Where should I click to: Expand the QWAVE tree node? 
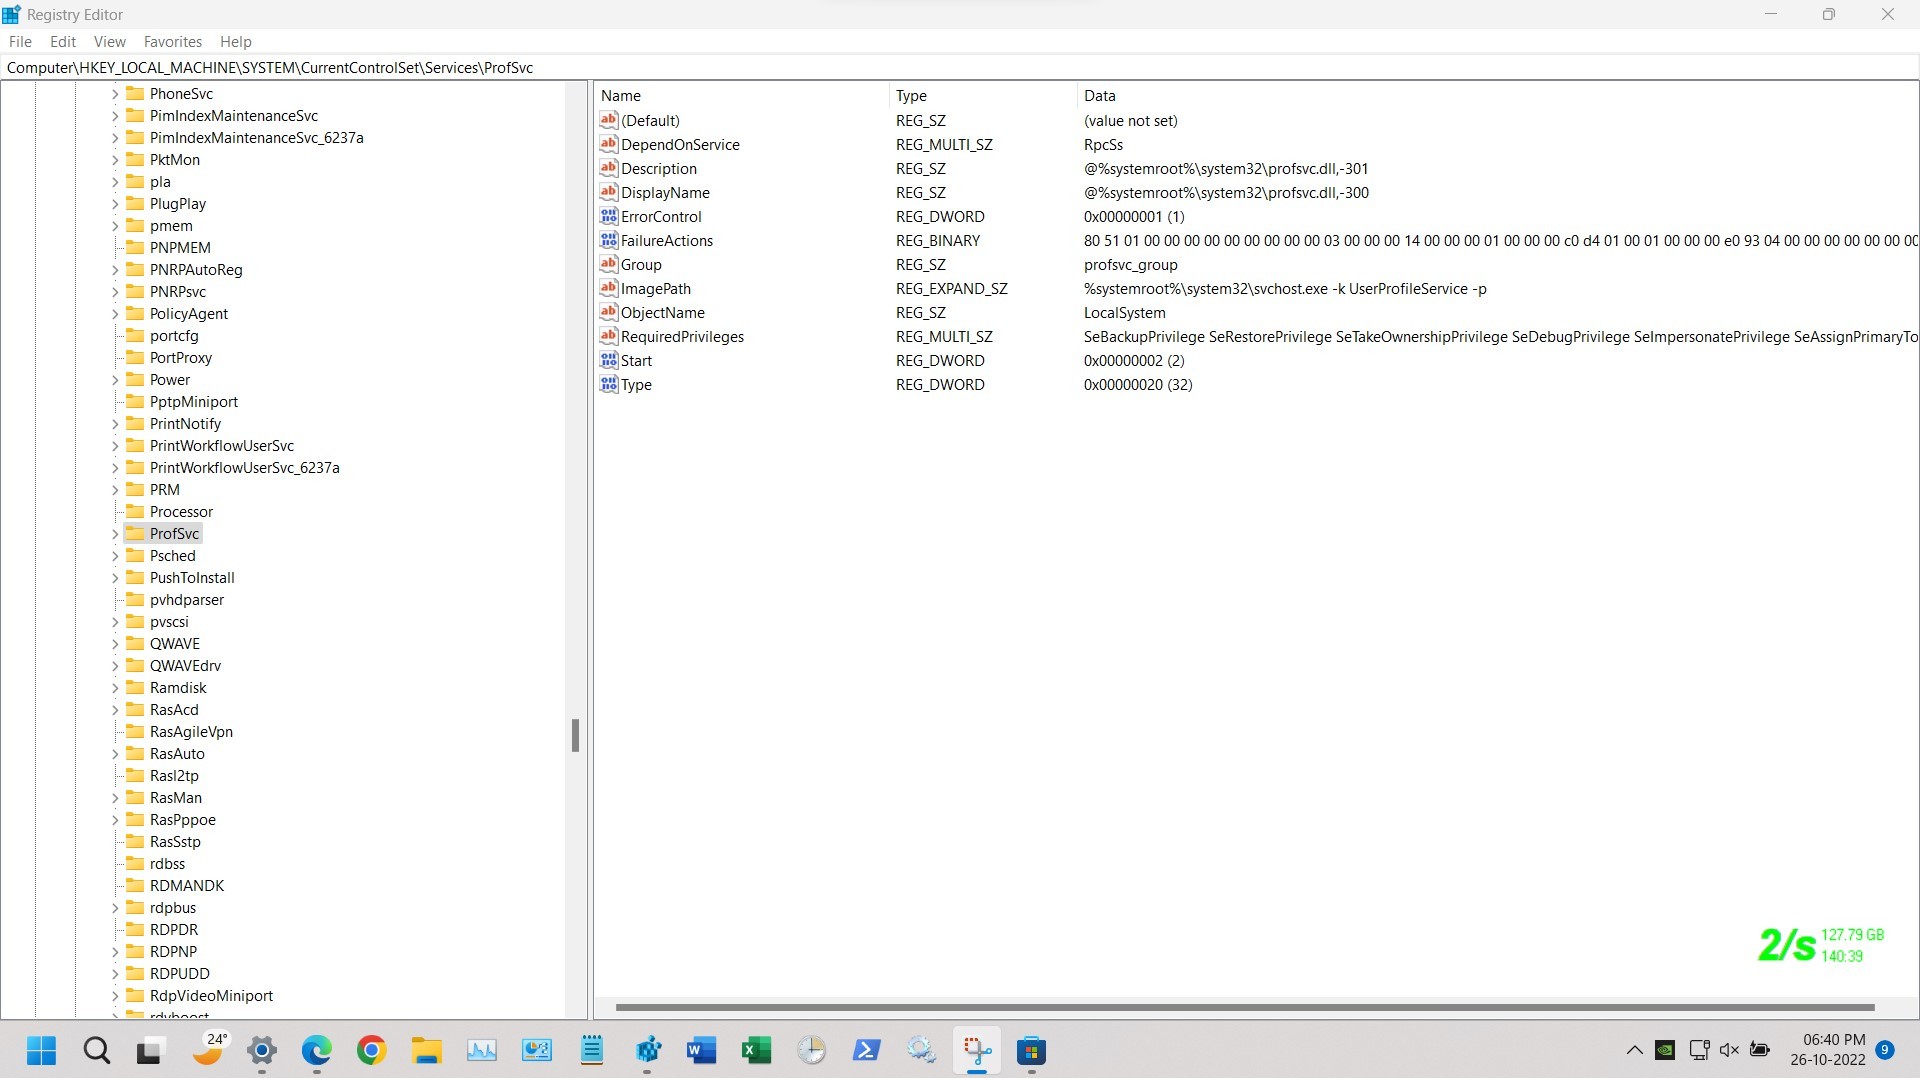tap(114, 644)
